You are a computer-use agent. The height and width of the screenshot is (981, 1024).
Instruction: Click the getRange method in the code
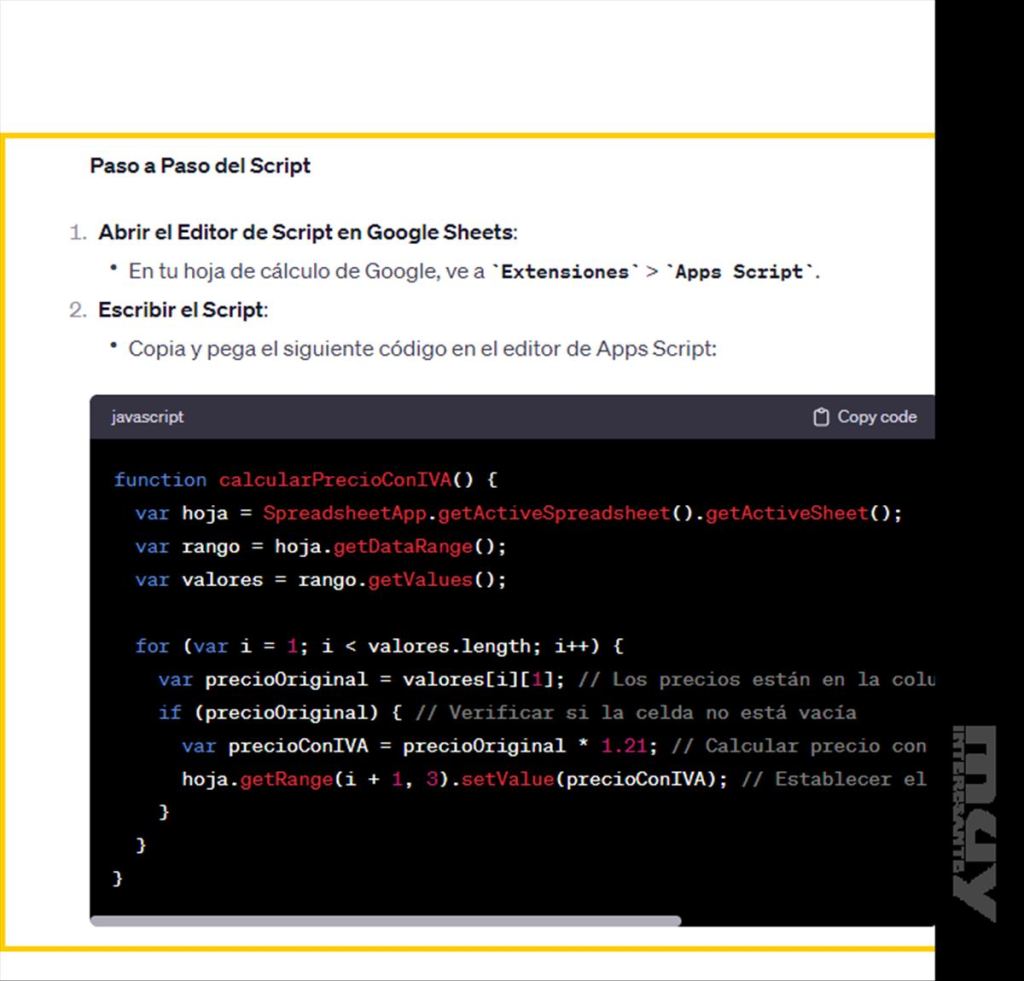(x=285, y=779)
